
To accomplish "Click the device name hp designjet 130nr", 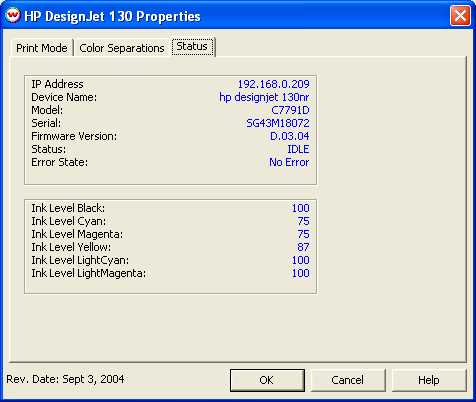I will [264, 97].
